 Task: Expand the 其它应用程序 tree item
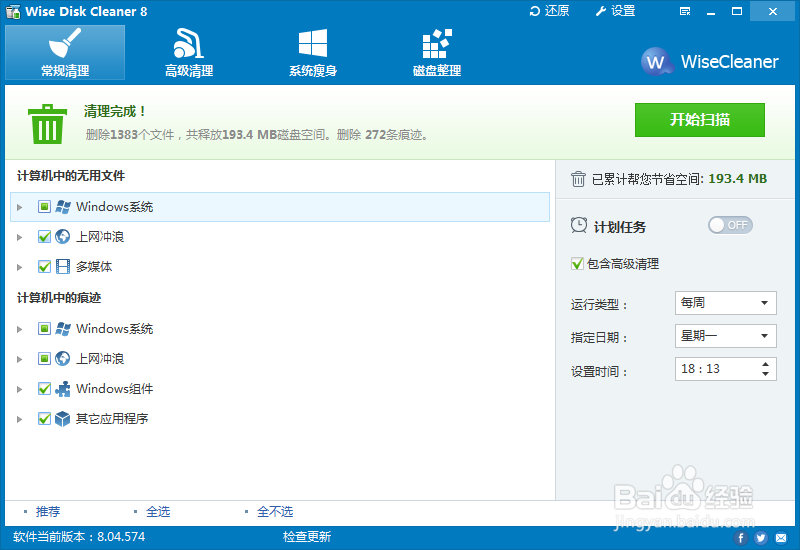click(19, 419)
